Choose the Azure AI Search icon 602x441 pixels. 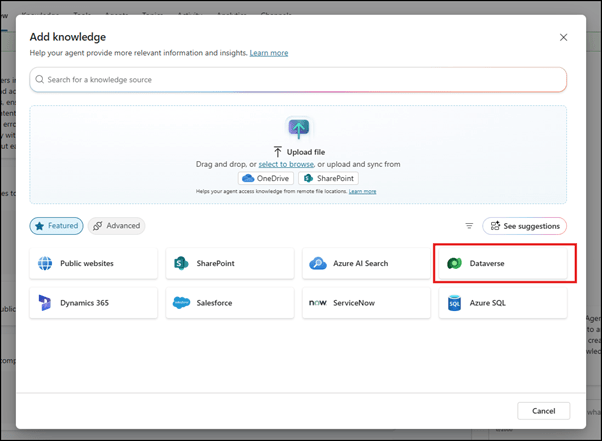point(318,263)
